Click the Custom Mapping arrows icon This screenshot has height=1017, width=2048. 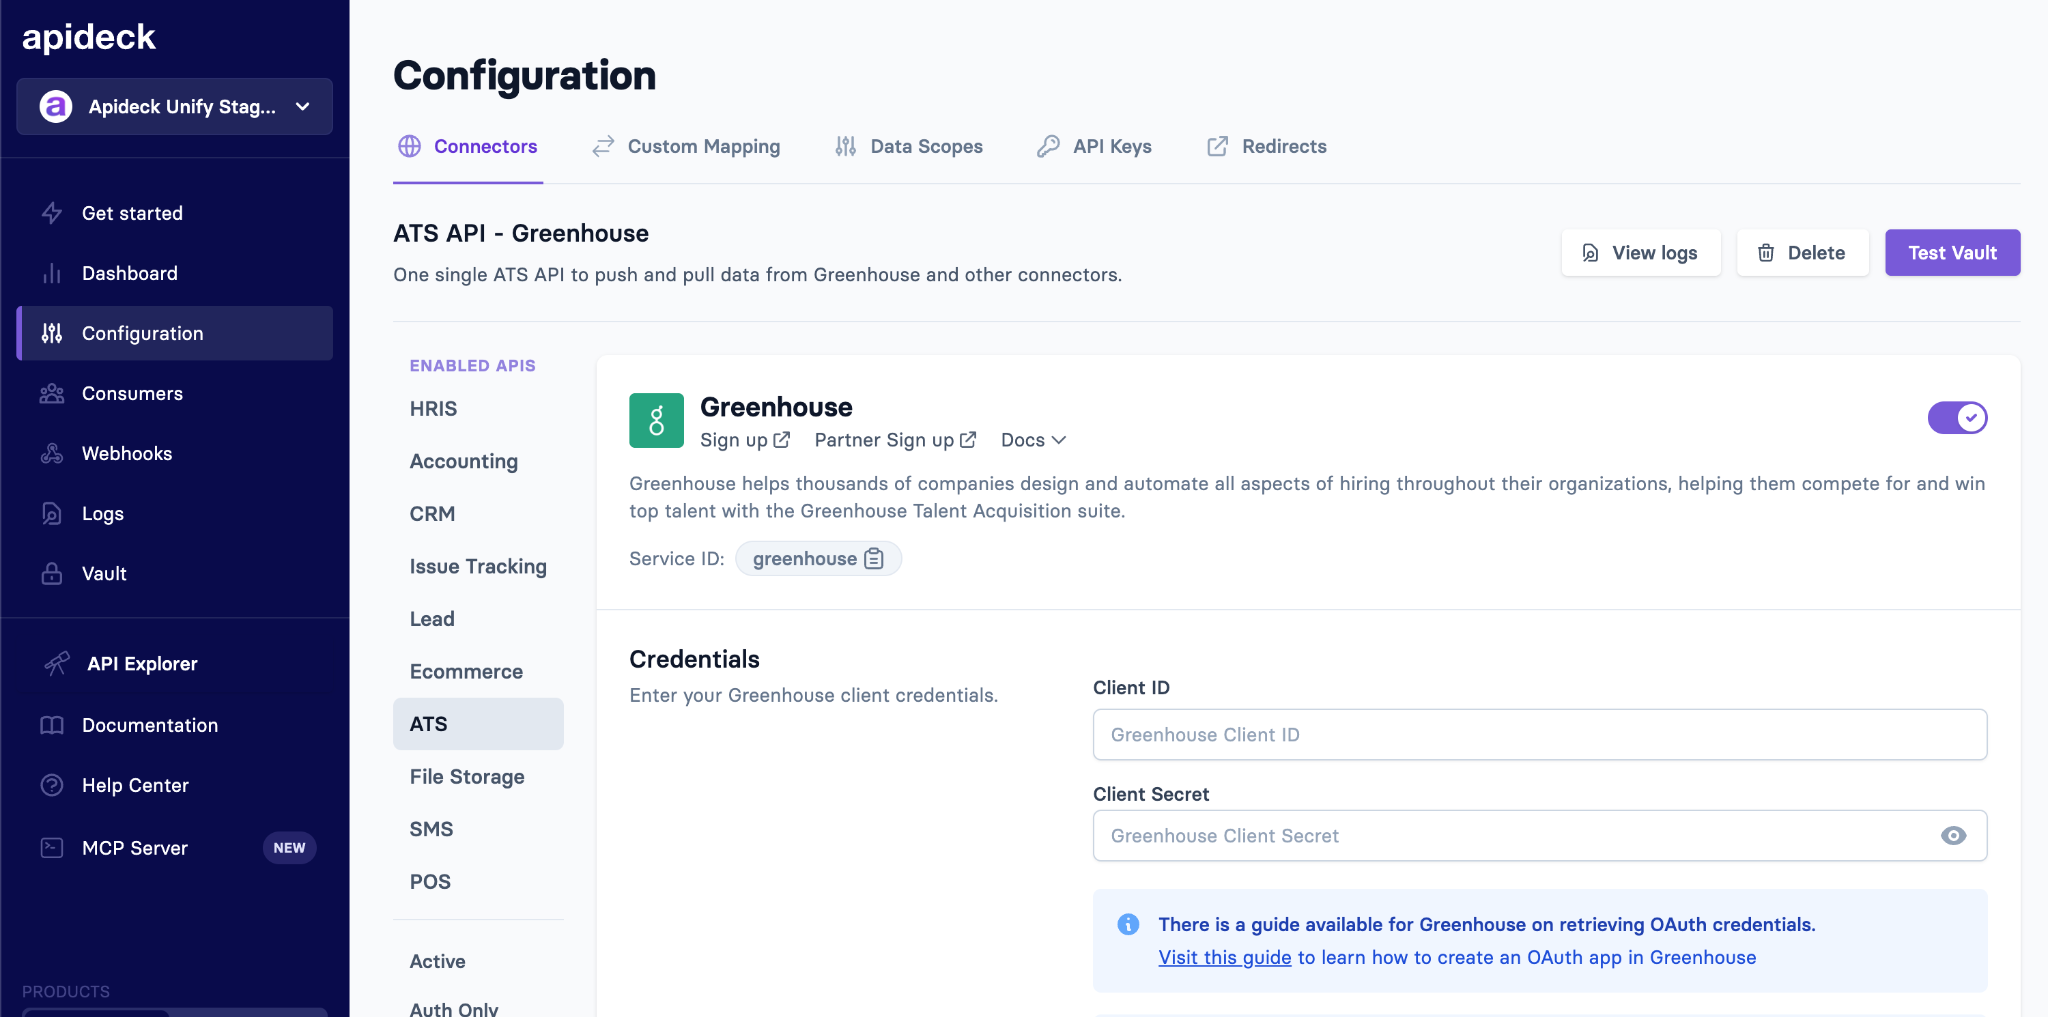coord(603,146)
